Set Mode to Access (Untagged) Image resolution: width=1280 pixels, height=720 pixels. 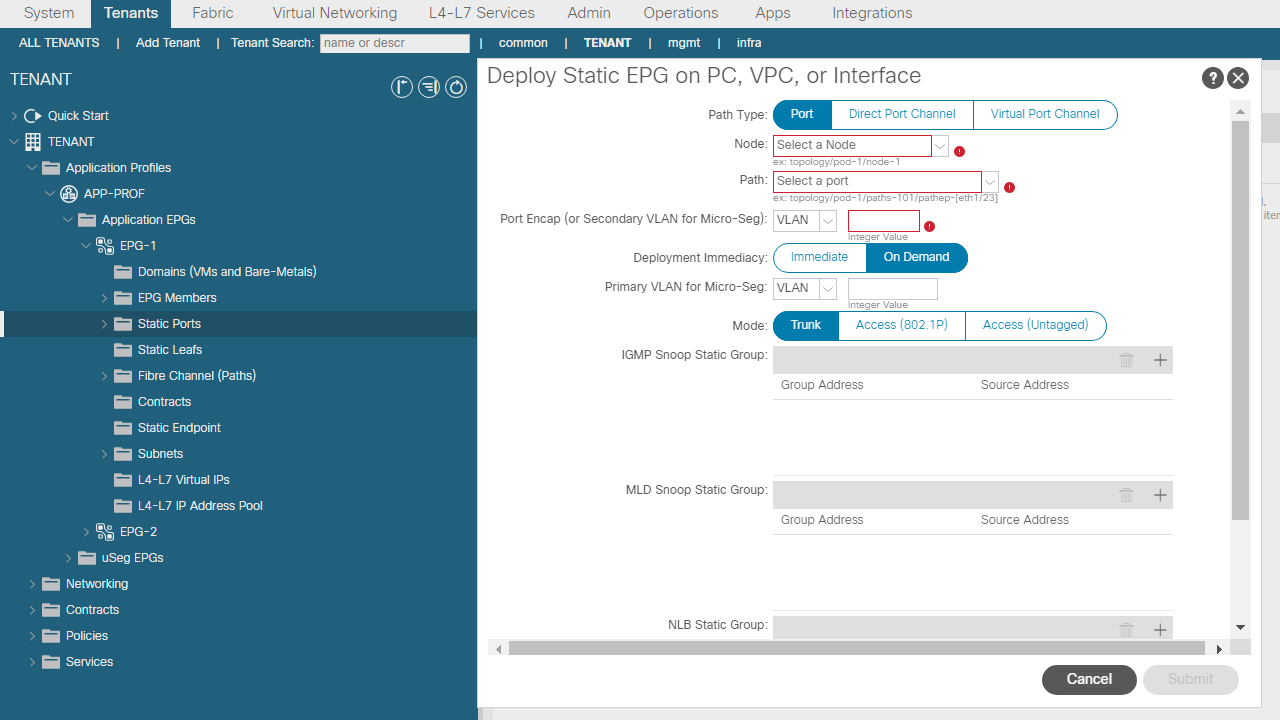(x=1035, y=326)
